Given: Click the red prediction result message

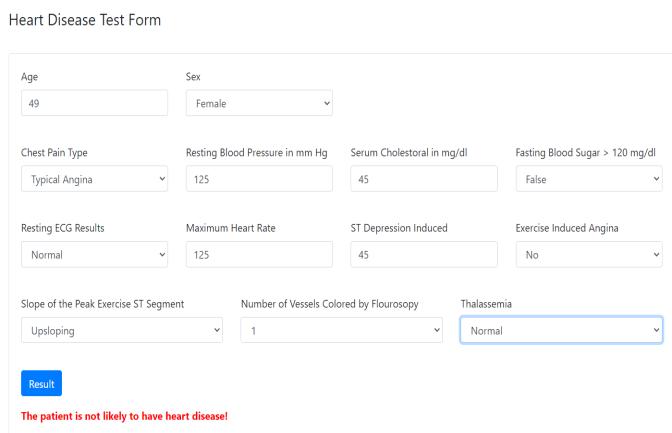Looking at the screenshot, I should [125, 416].
